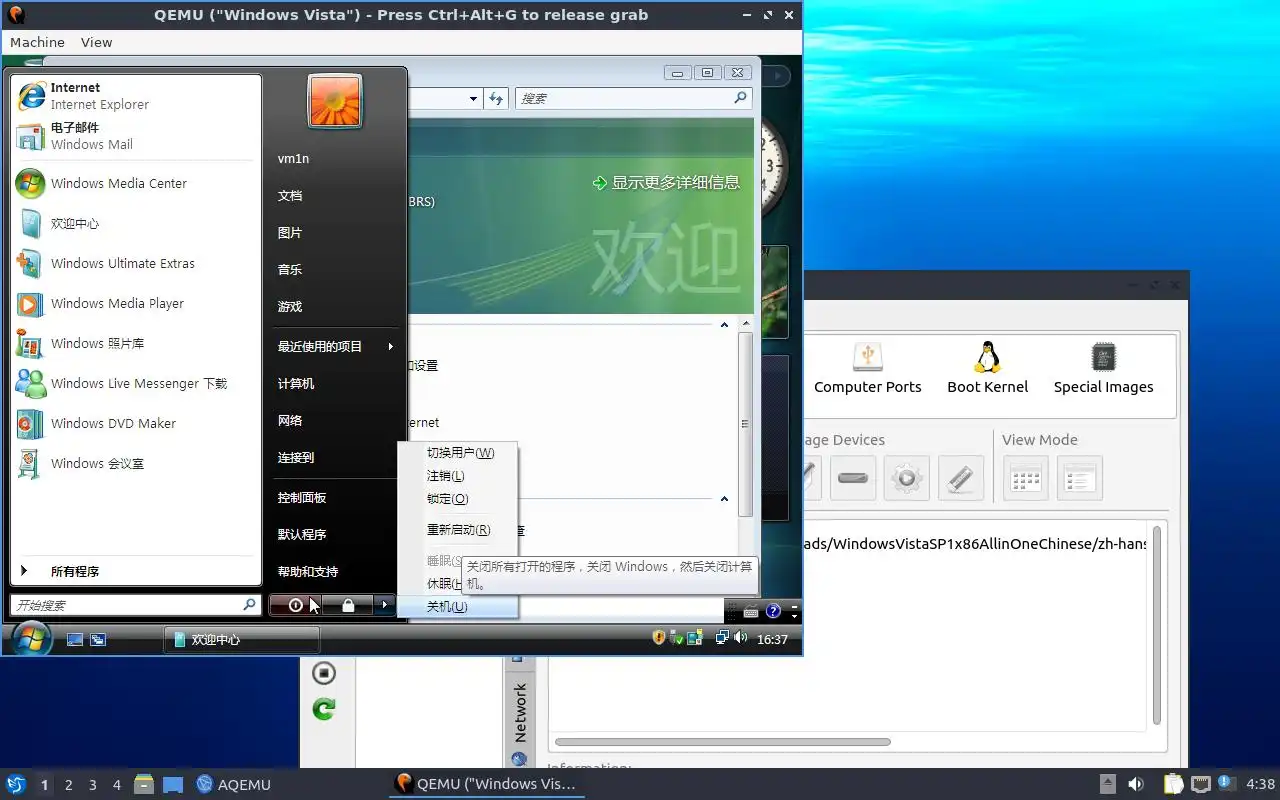Click the Start menu lock button
This screenshot has height=800, width=1280.
coord(348,605)
